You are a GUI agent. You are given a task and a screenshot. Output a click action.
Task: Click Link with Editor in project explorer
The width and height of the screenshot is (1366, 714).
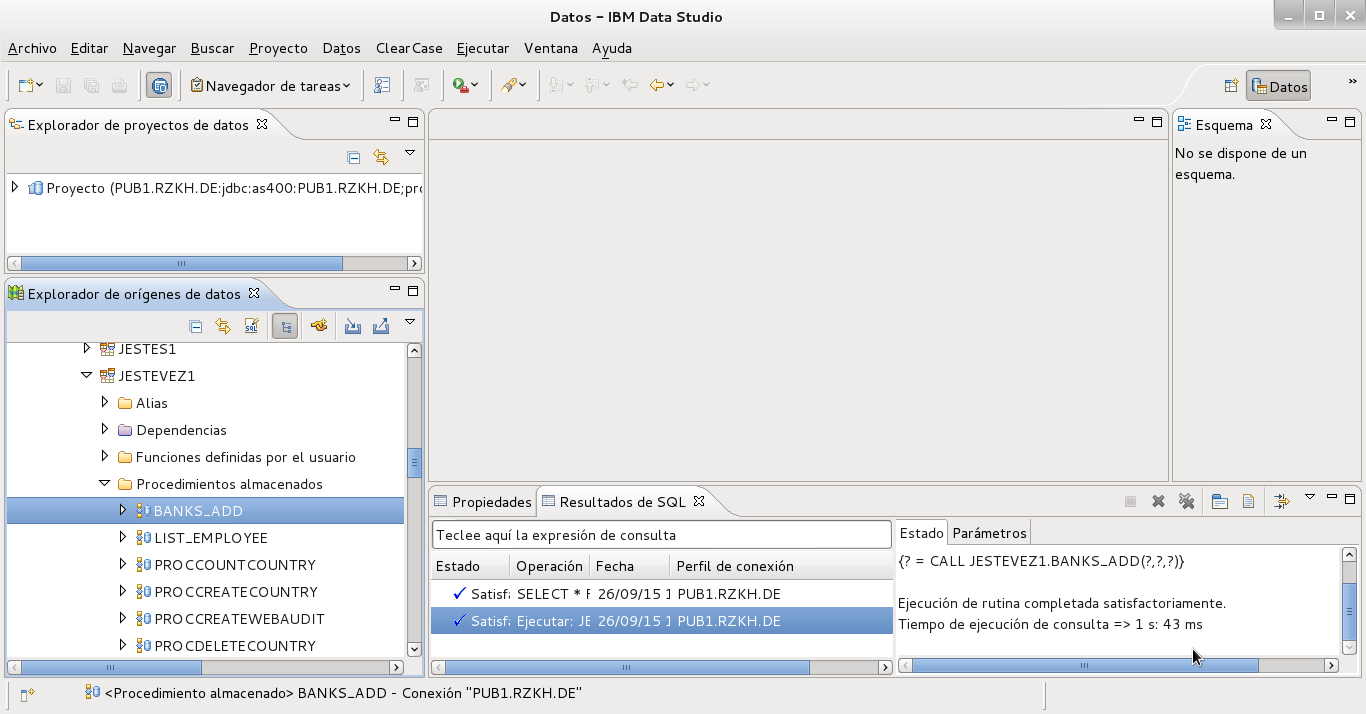(381, 157)
